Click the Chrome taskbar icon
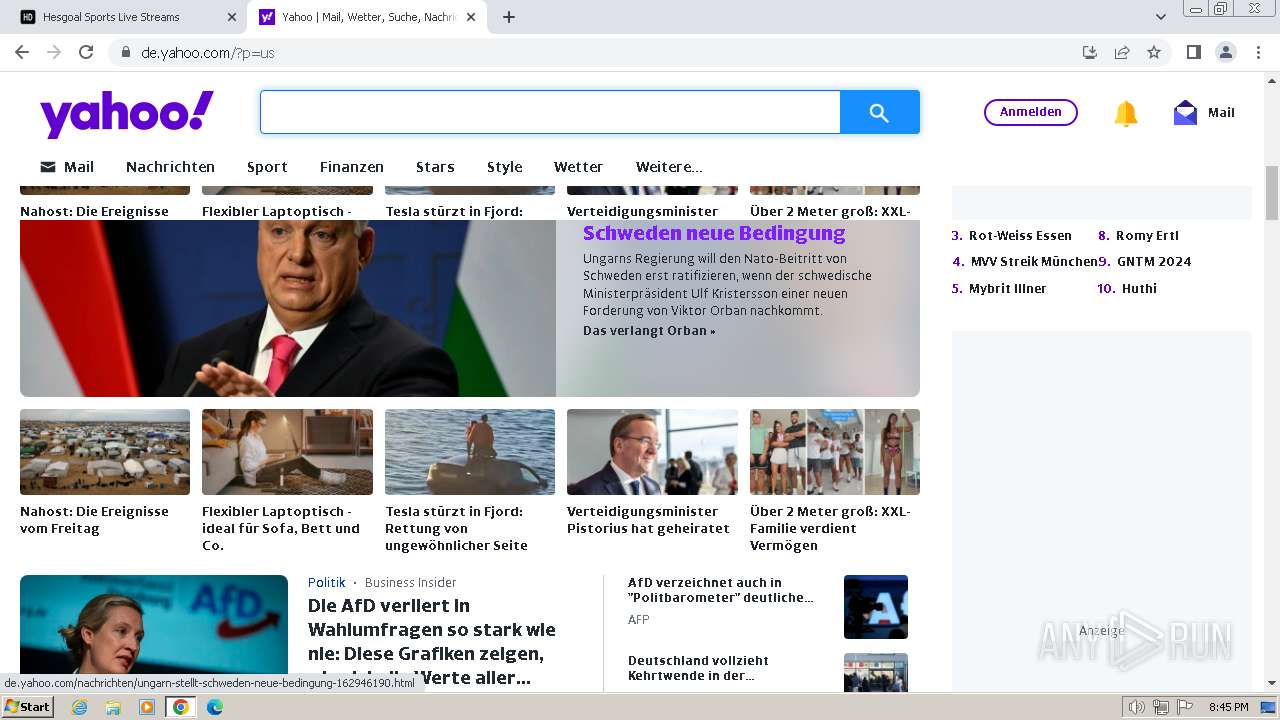The image size is (1280, 720). [181, 707]
